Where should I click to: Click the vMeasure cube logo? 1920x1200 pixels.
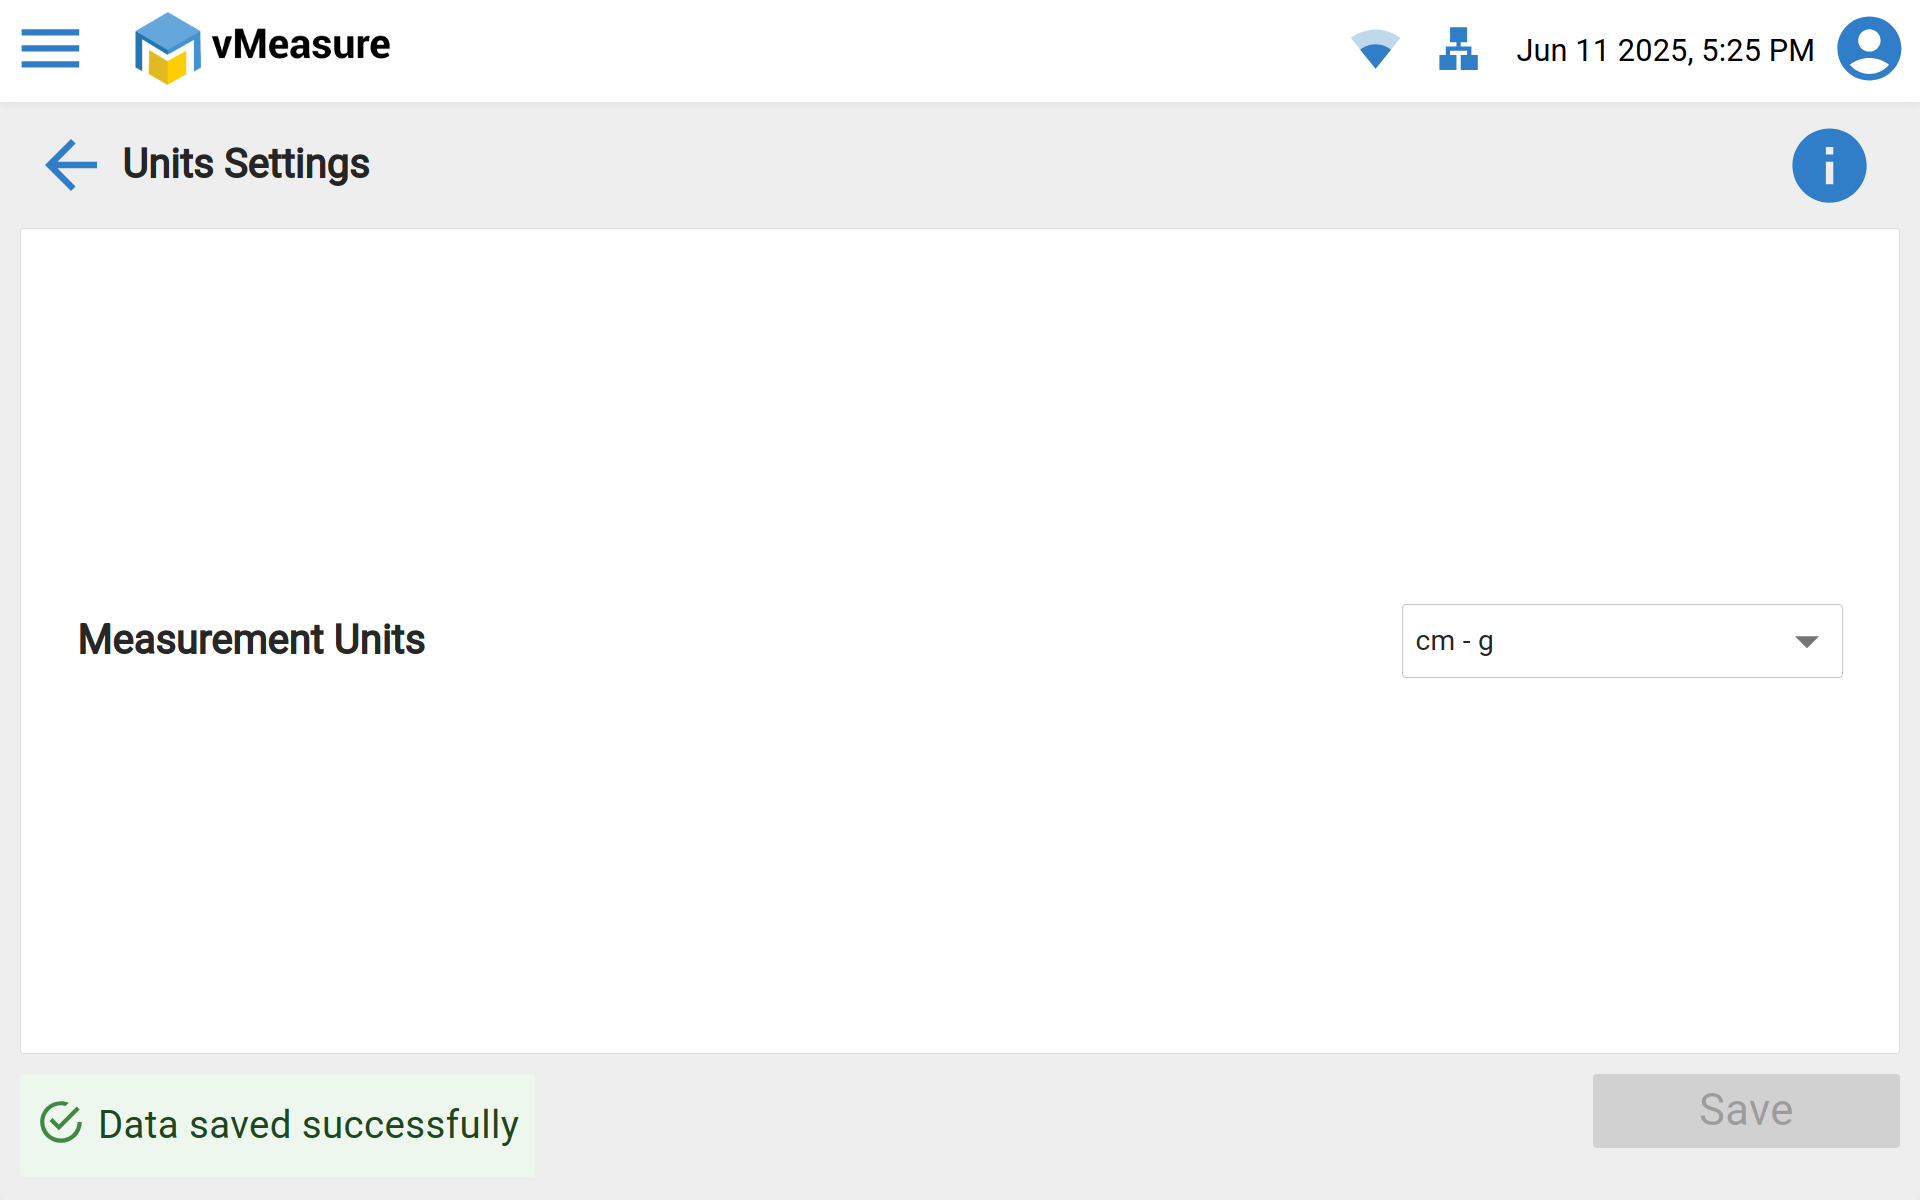click(x=167, y=48)
